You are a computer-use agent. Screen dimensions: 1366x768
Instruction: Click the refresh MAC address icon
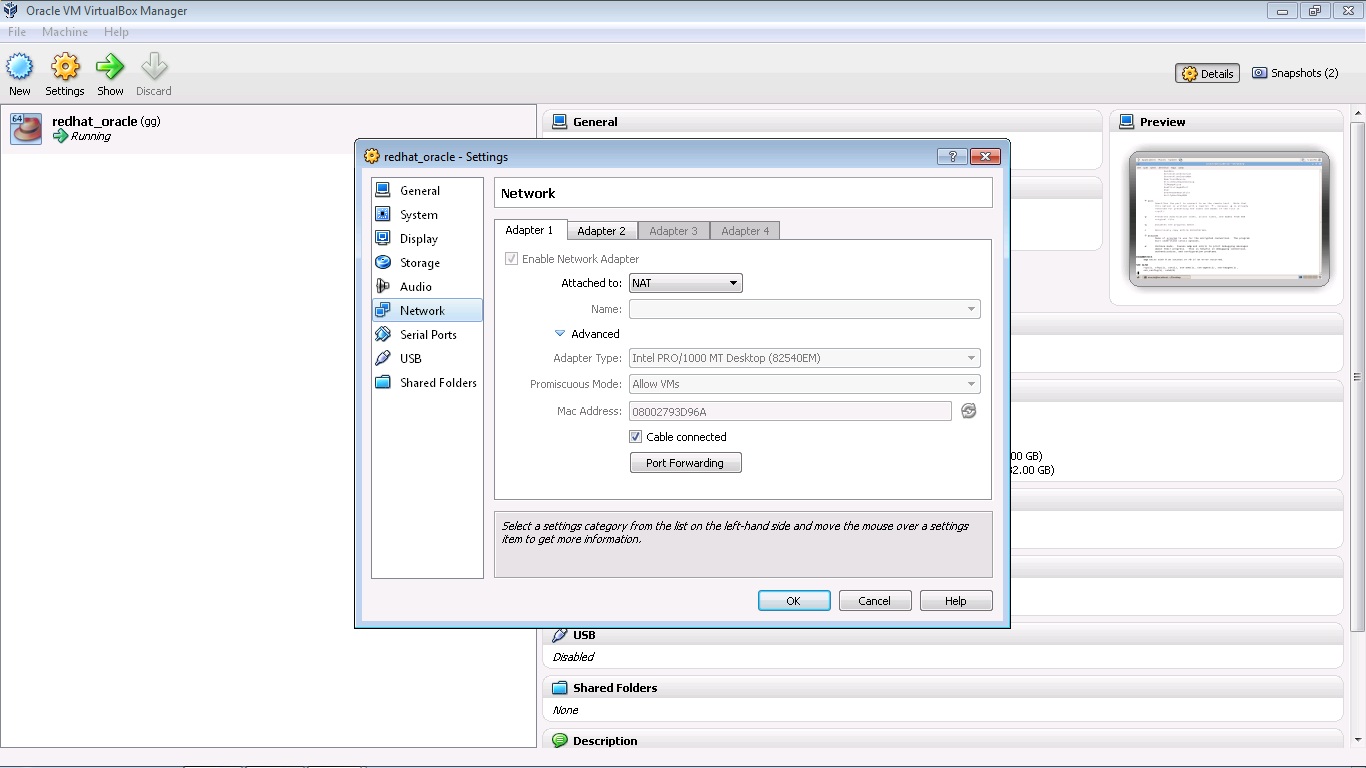coord(968,411)
